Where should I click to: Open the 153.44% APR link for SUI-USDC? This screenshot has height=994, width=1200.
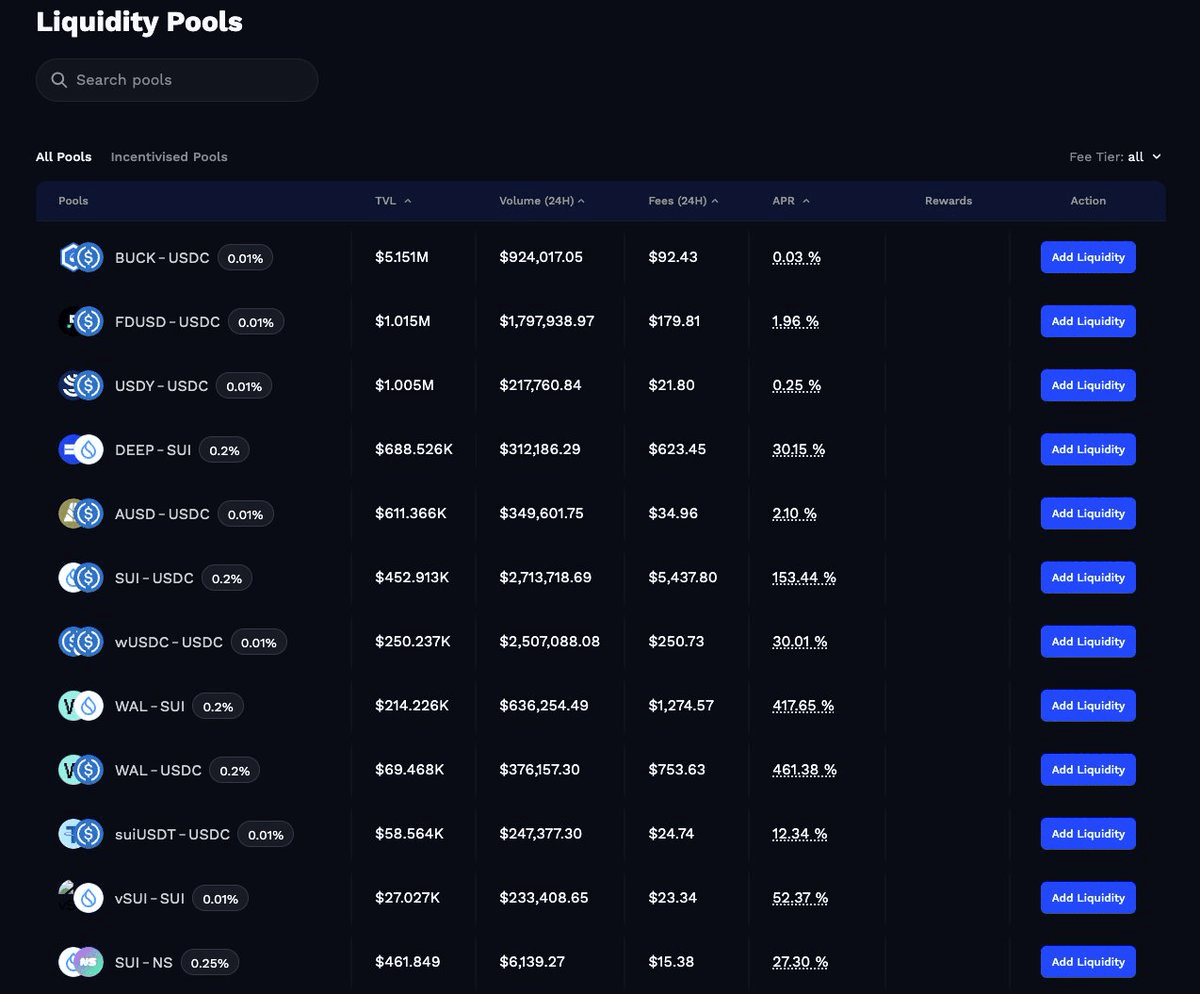(x=803, y=577)
